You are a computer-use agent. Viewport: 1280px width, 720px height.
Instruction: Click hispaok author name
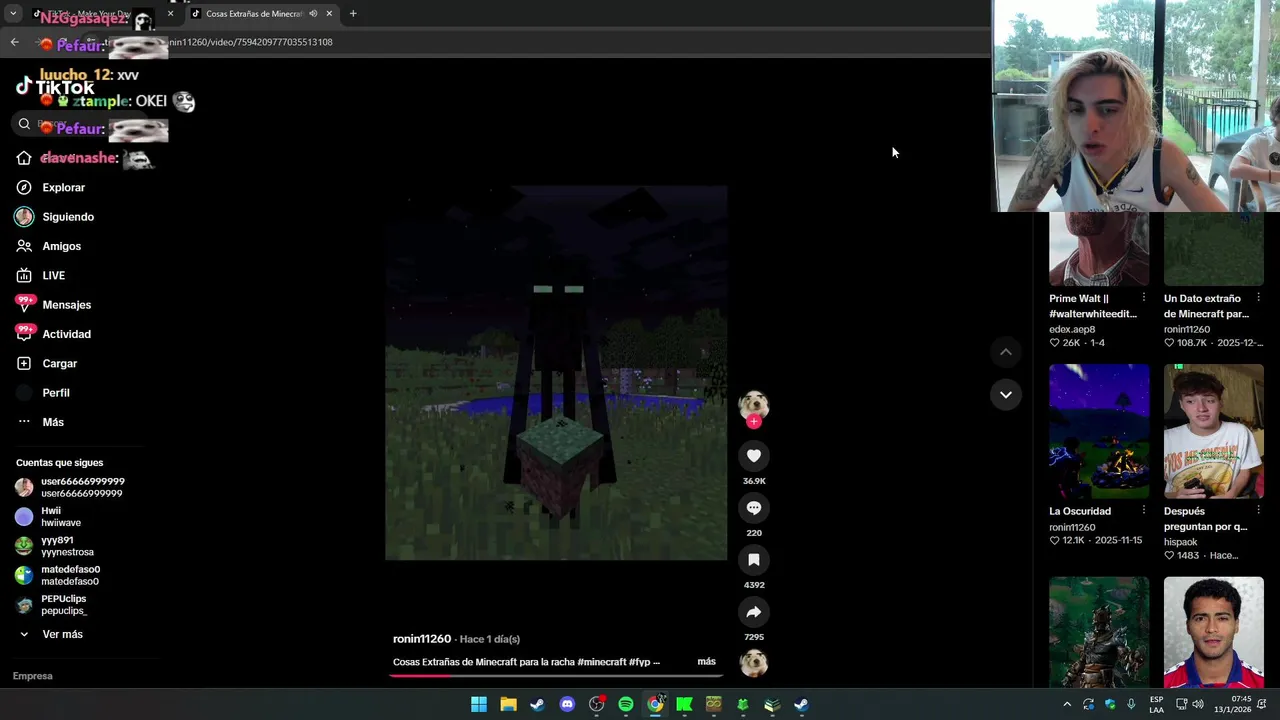[x=1180, y=542]
